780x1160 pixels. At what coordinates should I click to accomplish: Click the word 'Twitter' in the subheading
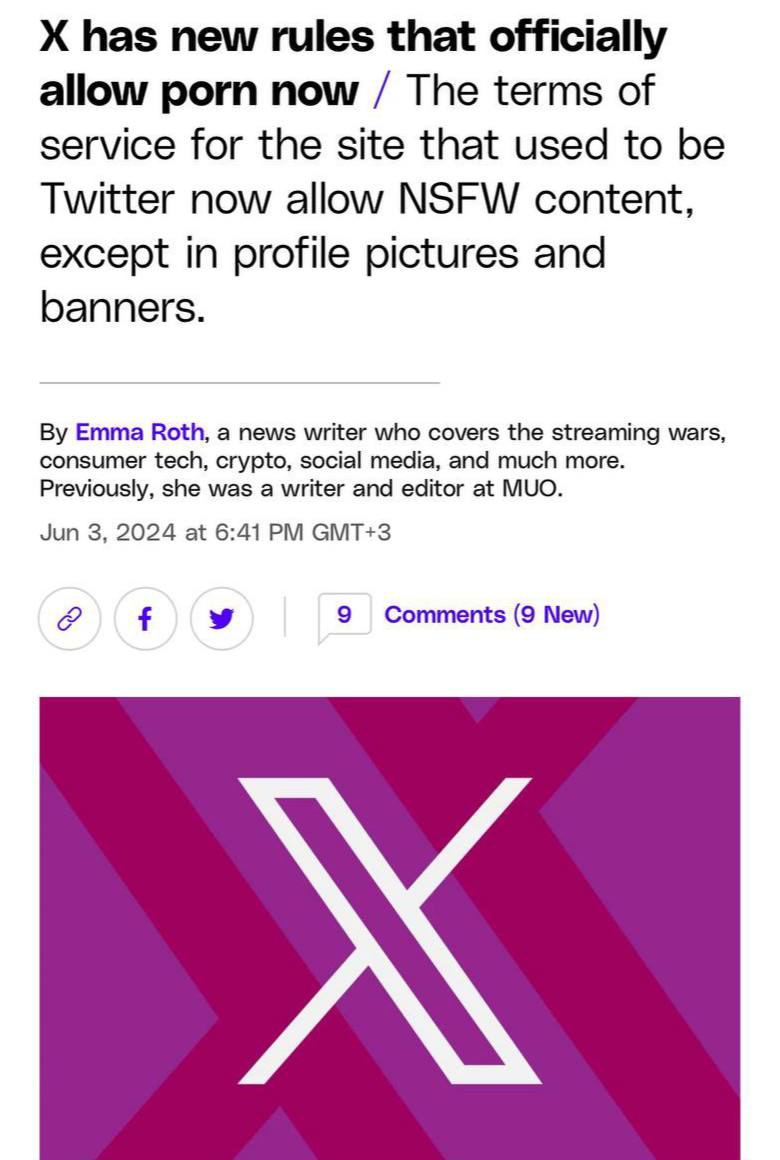pyautogui.click(x=112, y=199)
